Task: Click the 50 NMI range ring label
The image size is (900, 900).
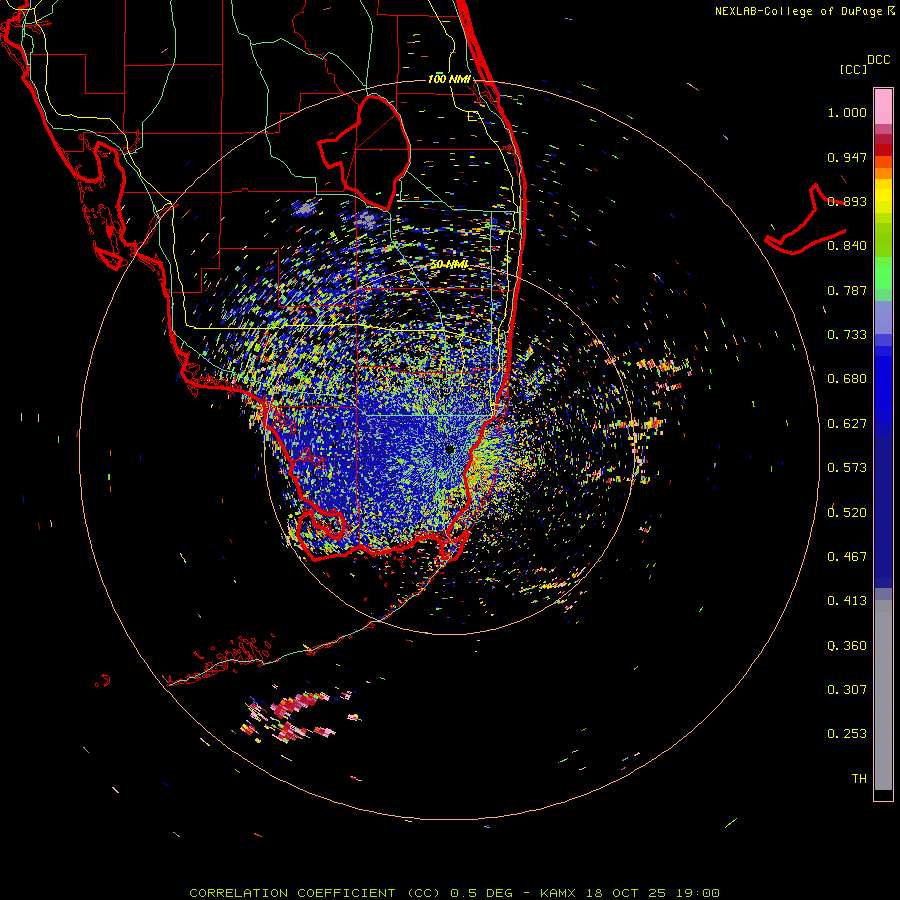Action: pos(449,265)
